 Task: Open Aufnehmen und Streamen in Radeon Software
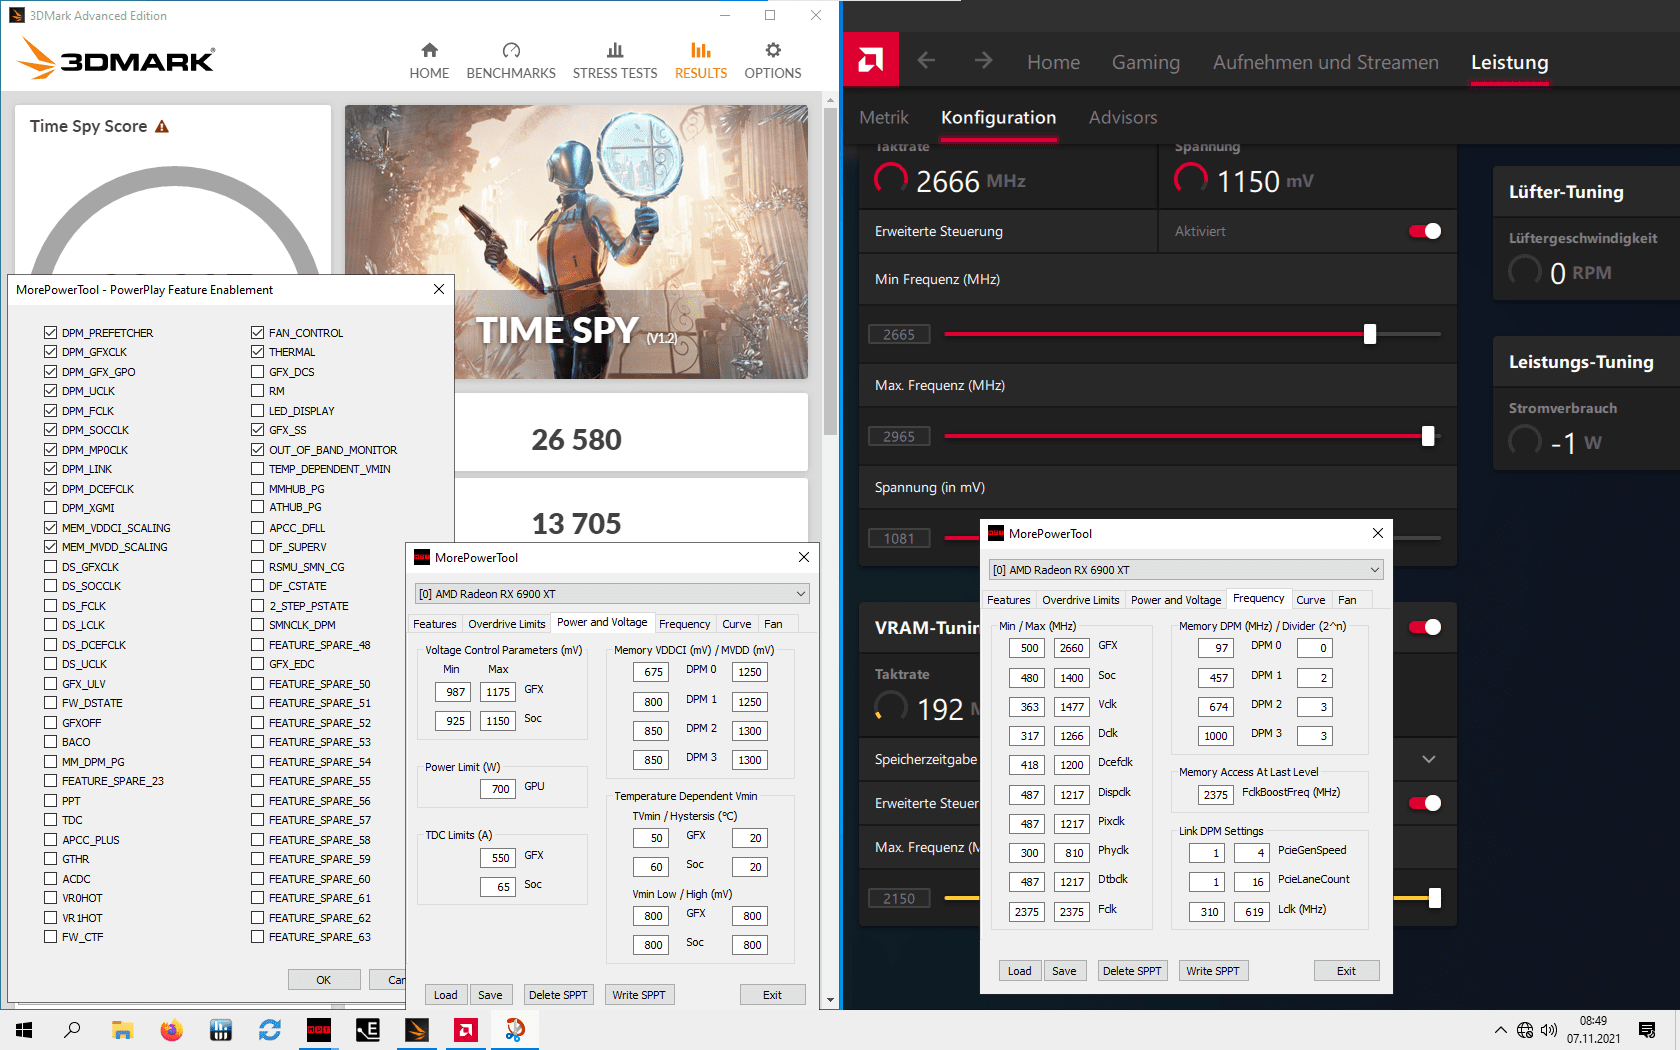pyautogui.click(x=1326, y=62)
